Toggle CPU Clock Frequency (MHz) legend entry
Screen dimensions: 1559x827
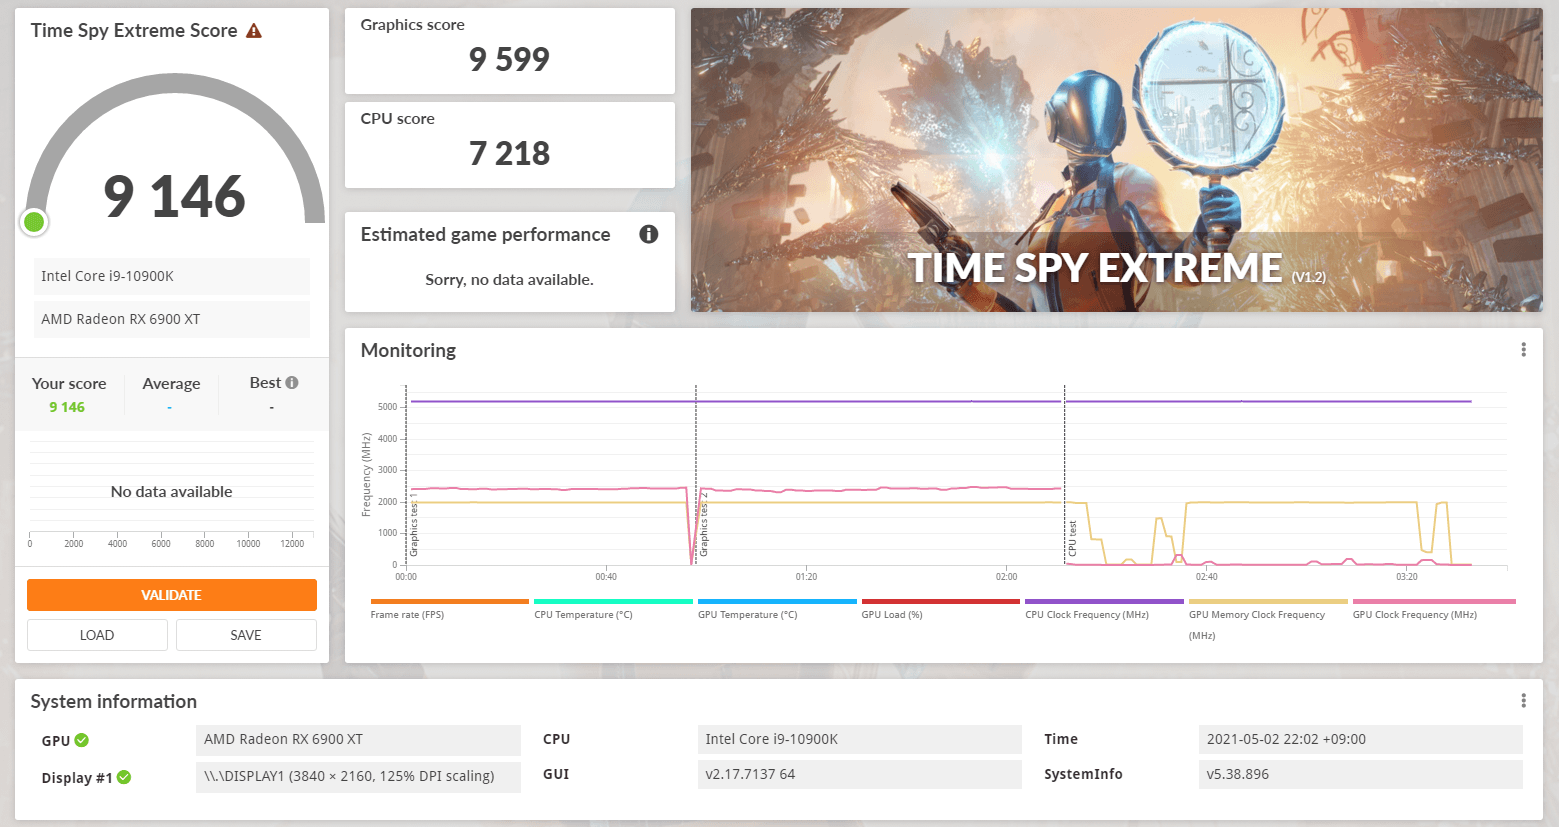pyautogui.click(x=1087, y=615)
